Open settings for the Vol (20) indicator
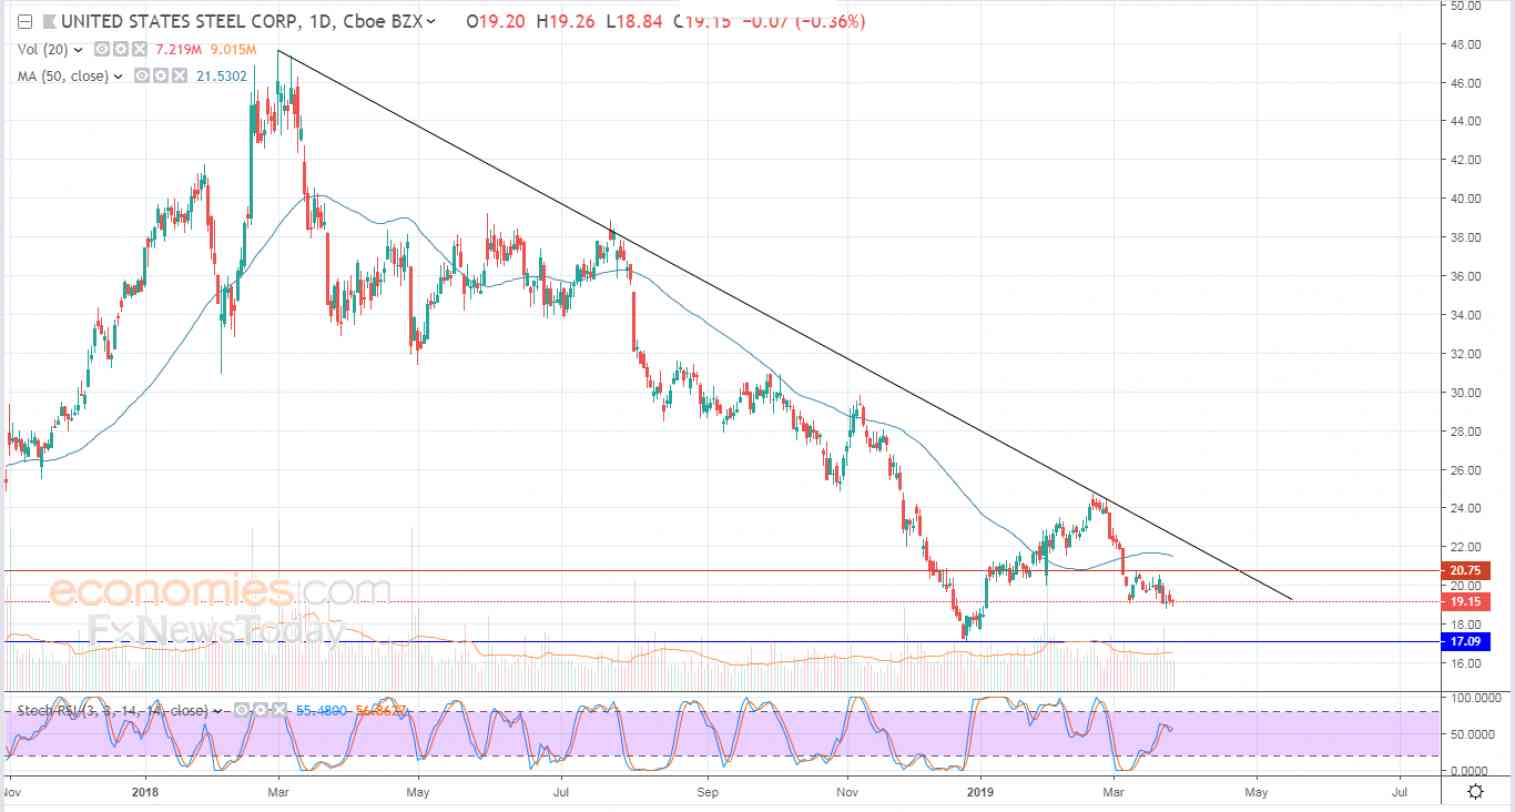This screenshot has height=812, width=1515. 119,49
